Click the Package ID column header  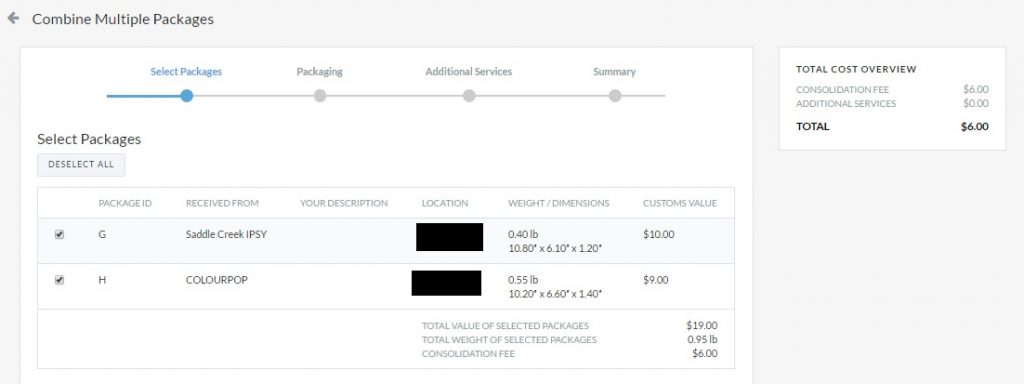[125, 203]
